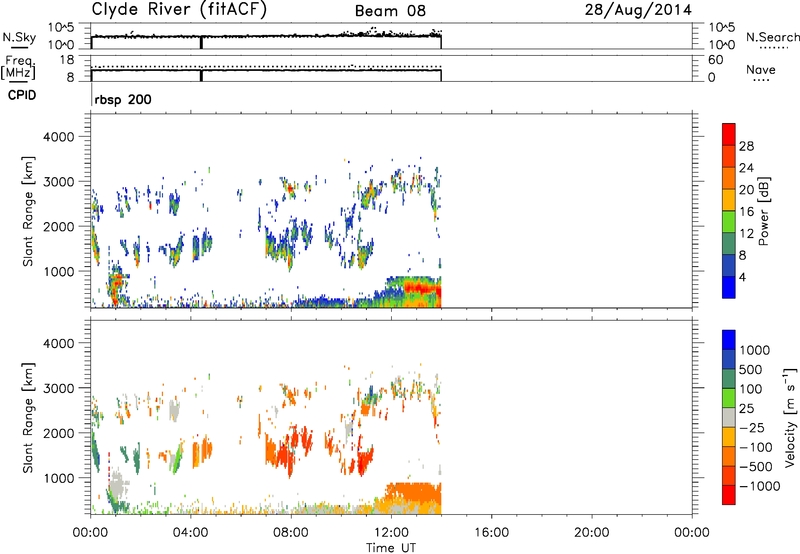Select the "rbsp 200" control program text
The height and width of the screenshot is (554, 800).
coord(123,99)
